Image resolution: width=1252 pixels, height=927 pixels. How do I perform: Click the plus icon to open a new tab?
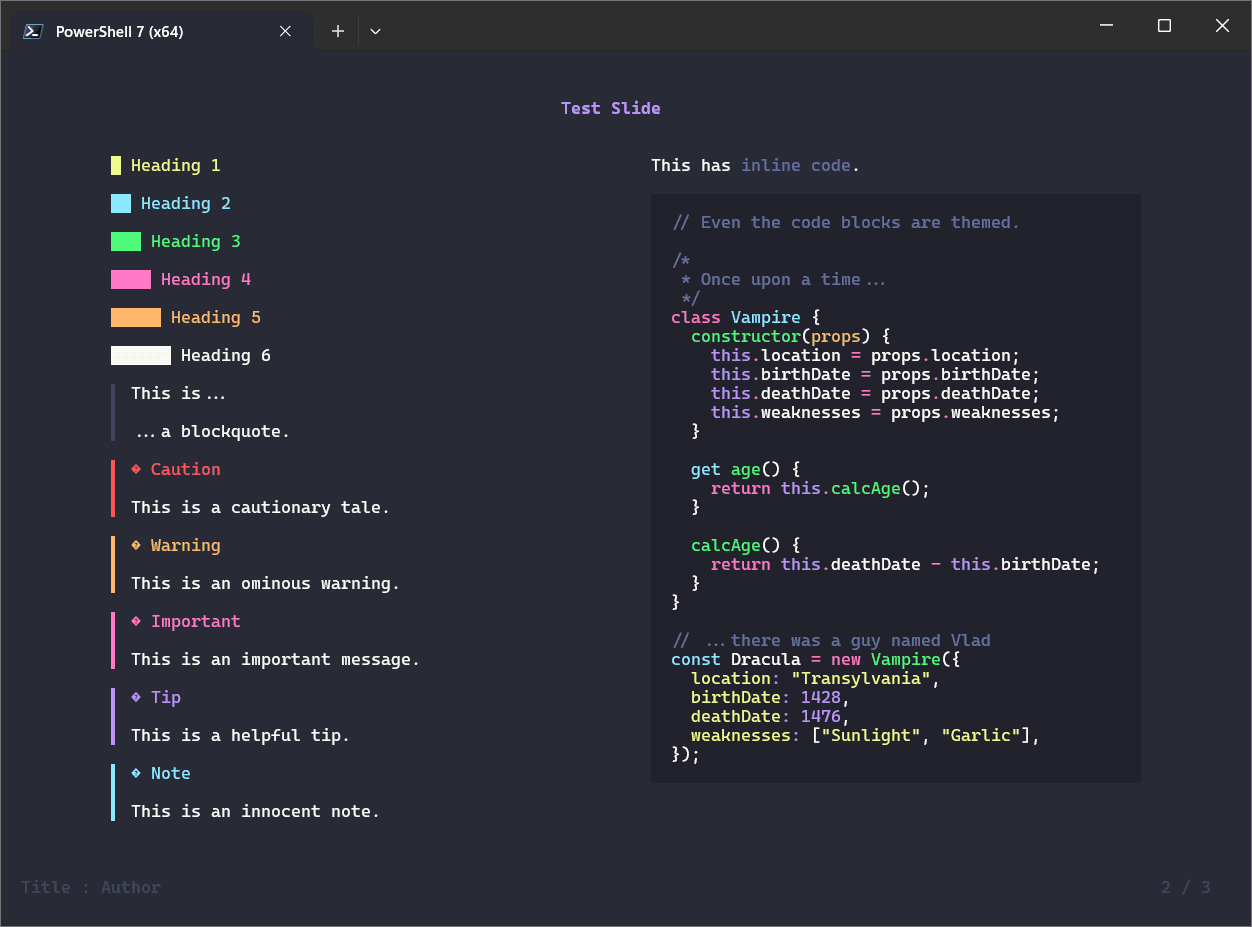point(337,31)
